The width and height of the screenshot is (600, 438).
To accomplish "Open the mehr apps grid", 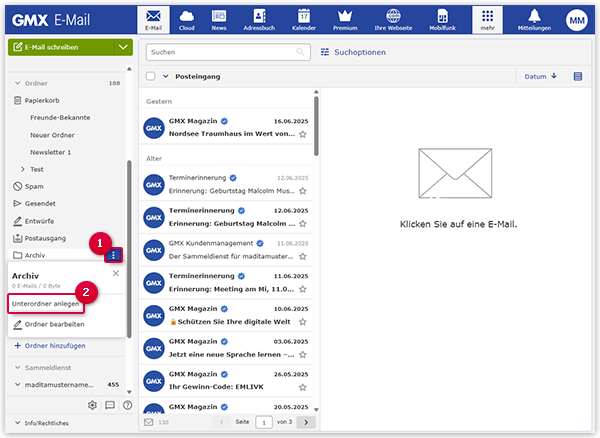I will click(x=487, y=20).
